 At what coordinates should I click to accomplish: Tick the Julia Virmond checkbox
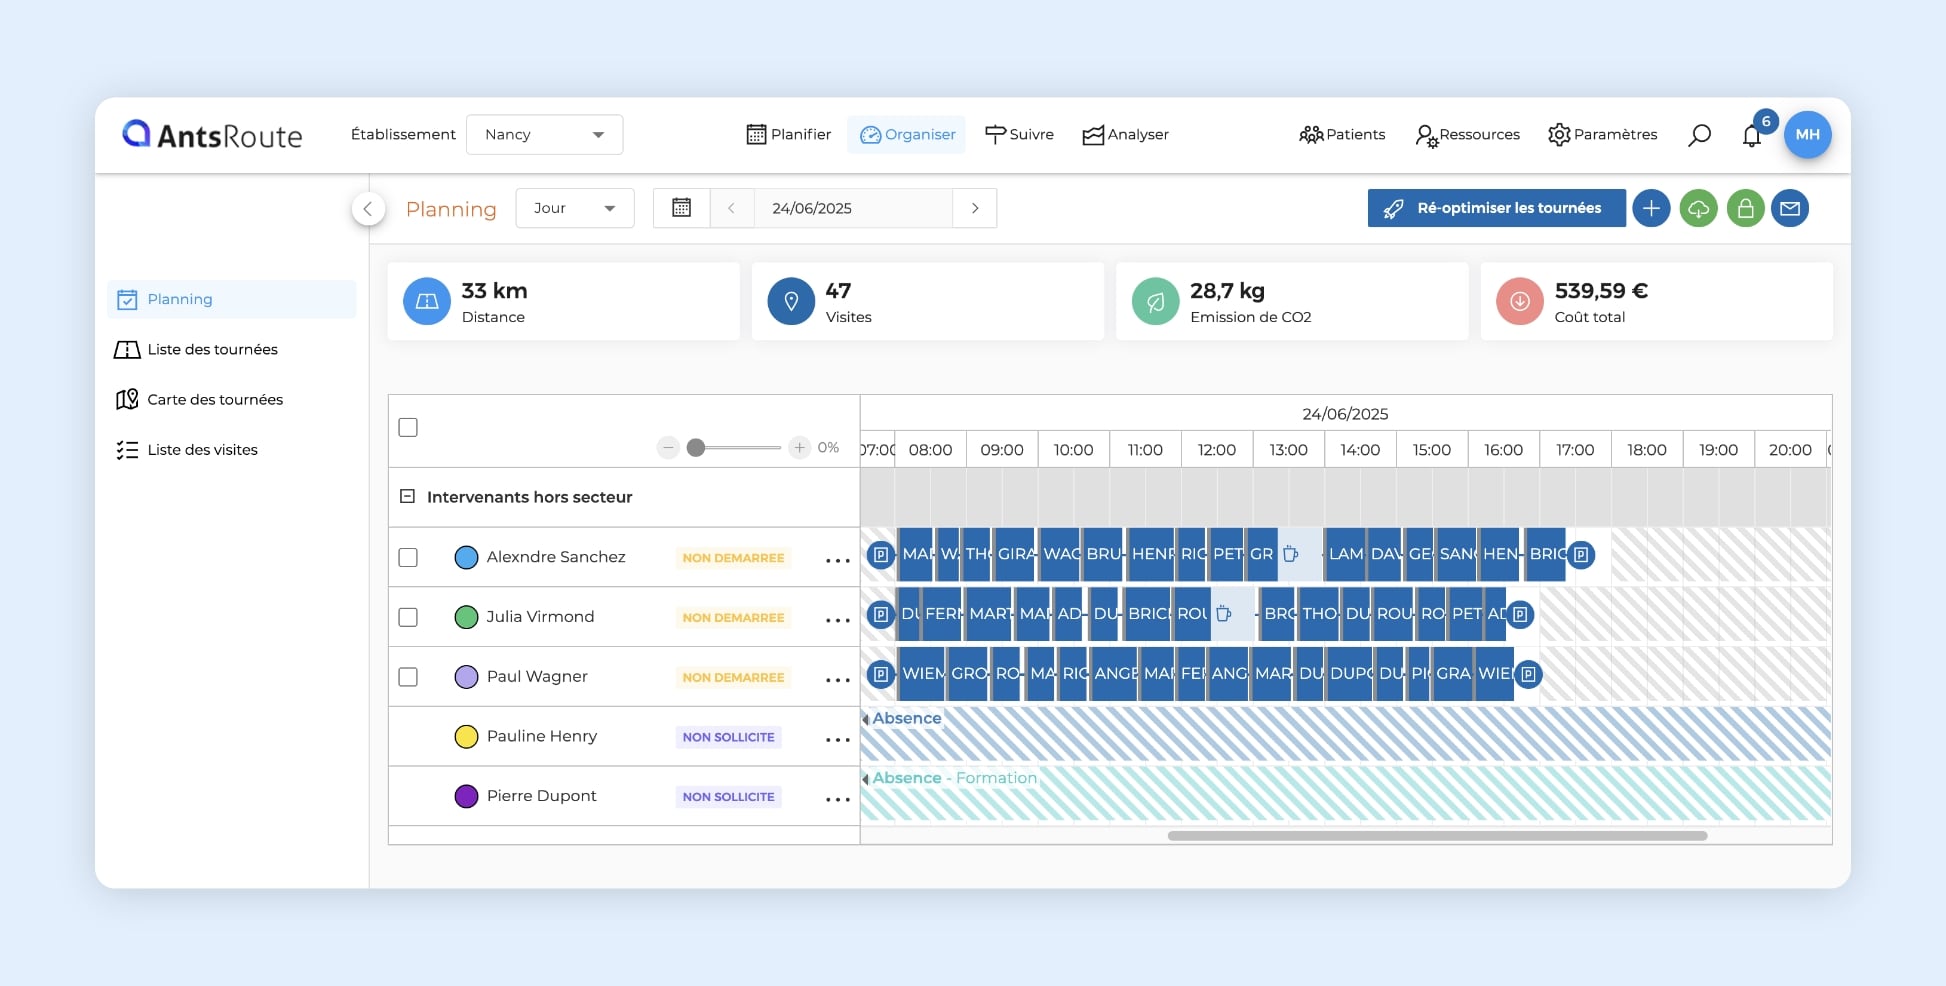pyautogui.click(x=408, y=617)
